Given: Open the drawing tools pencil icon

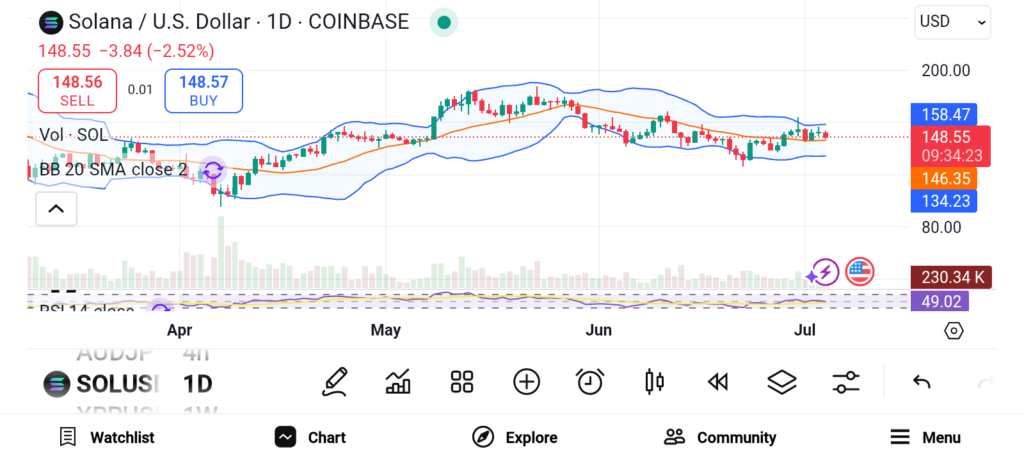Looking at the screenshot, I should coord(335,381).
